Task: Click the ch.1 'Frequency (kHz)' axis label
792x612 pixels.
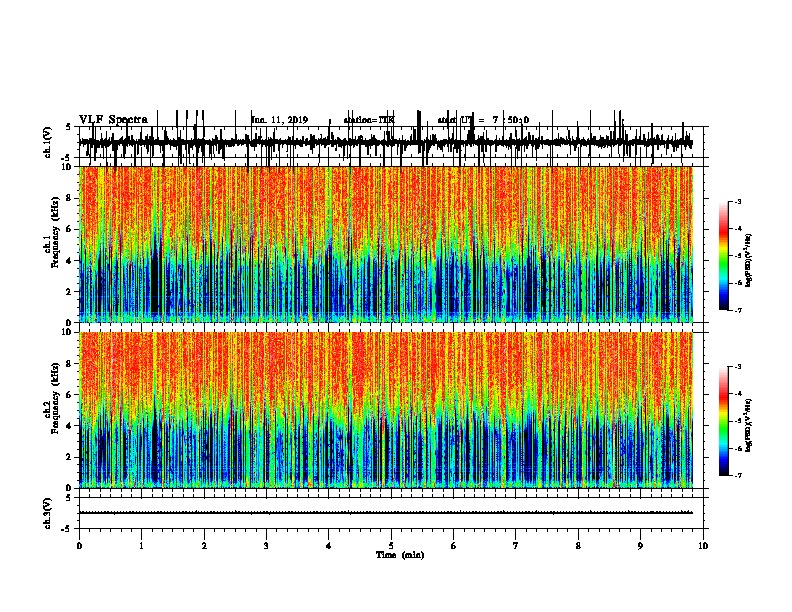Action: click(55, 233)
